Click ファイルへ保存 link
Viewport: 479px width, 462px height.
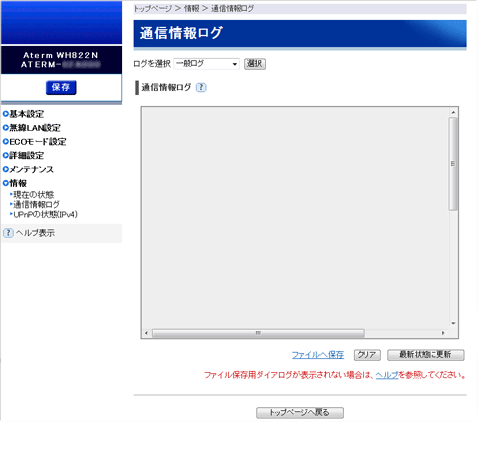point(318,355)
